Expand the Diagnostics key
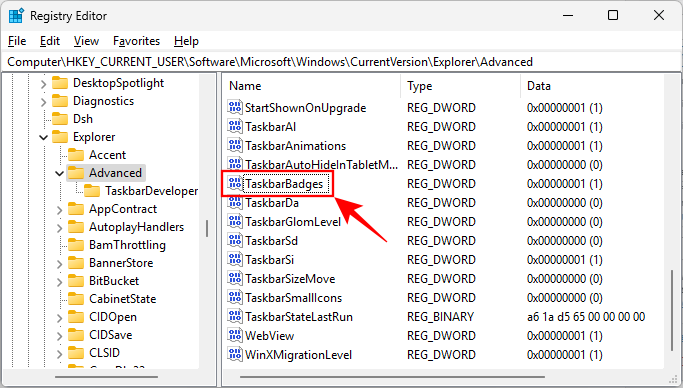 click(x=43, y=101)
